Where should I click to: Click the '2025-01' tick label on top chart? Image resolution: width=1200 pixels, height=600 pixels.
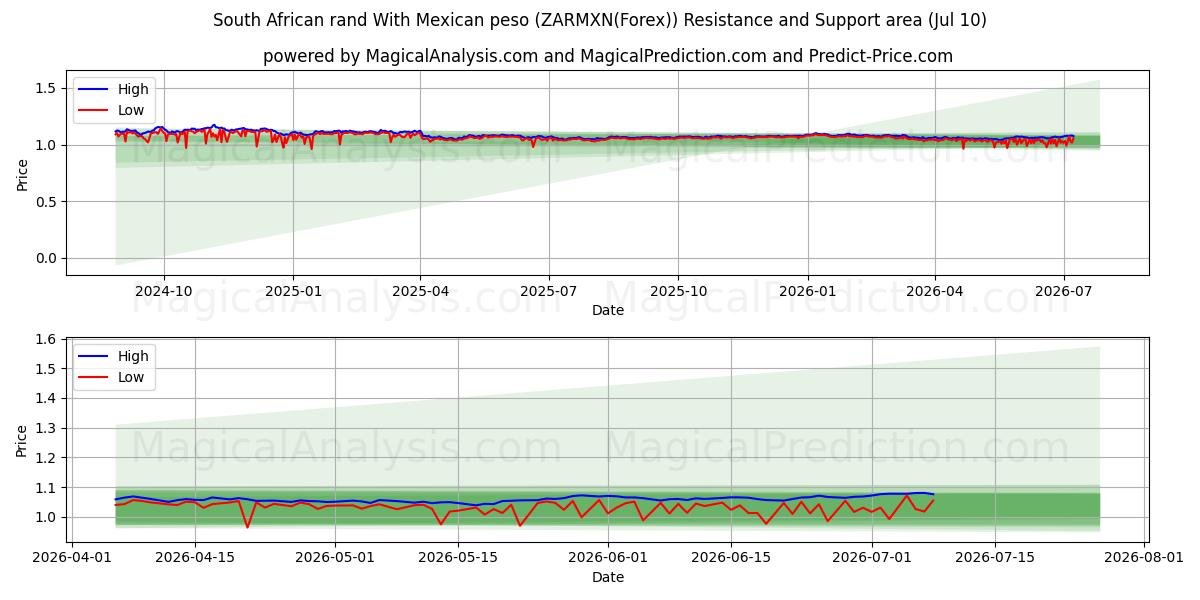(x=293, y=291)
